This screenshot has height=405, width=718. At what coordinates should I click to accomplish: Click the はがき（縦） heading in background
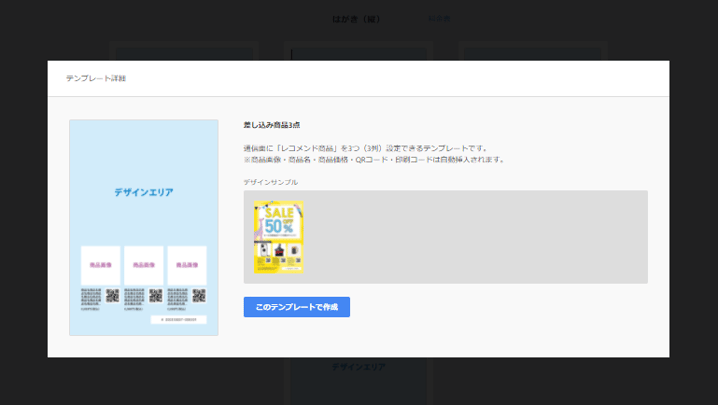pos(356,19)
